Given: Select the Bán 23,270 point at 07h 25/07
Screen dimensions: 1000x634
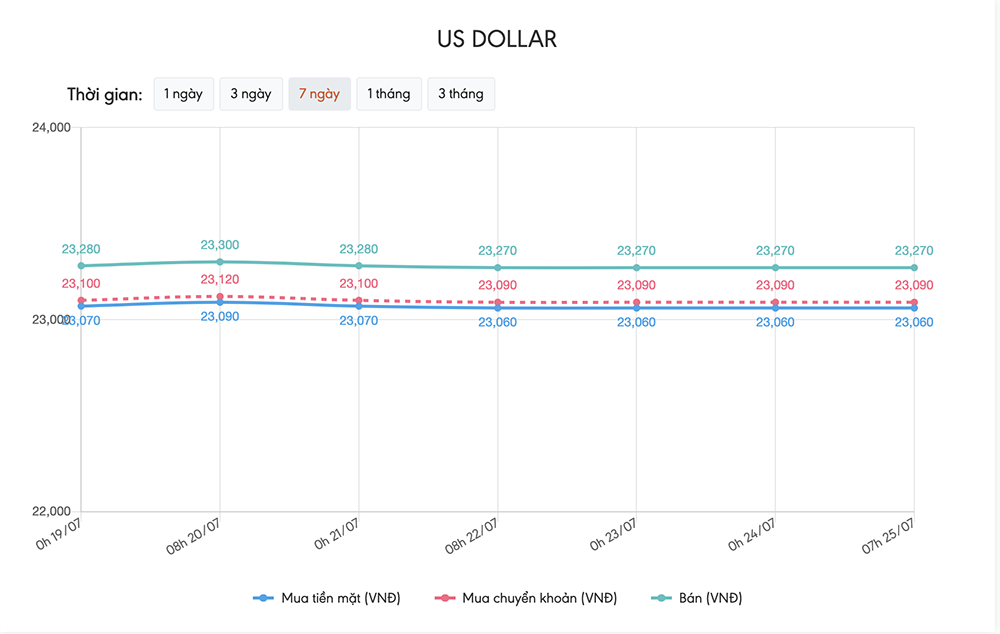Looking at the screenshot, I should pyautogui.click(x=914, y=268).
